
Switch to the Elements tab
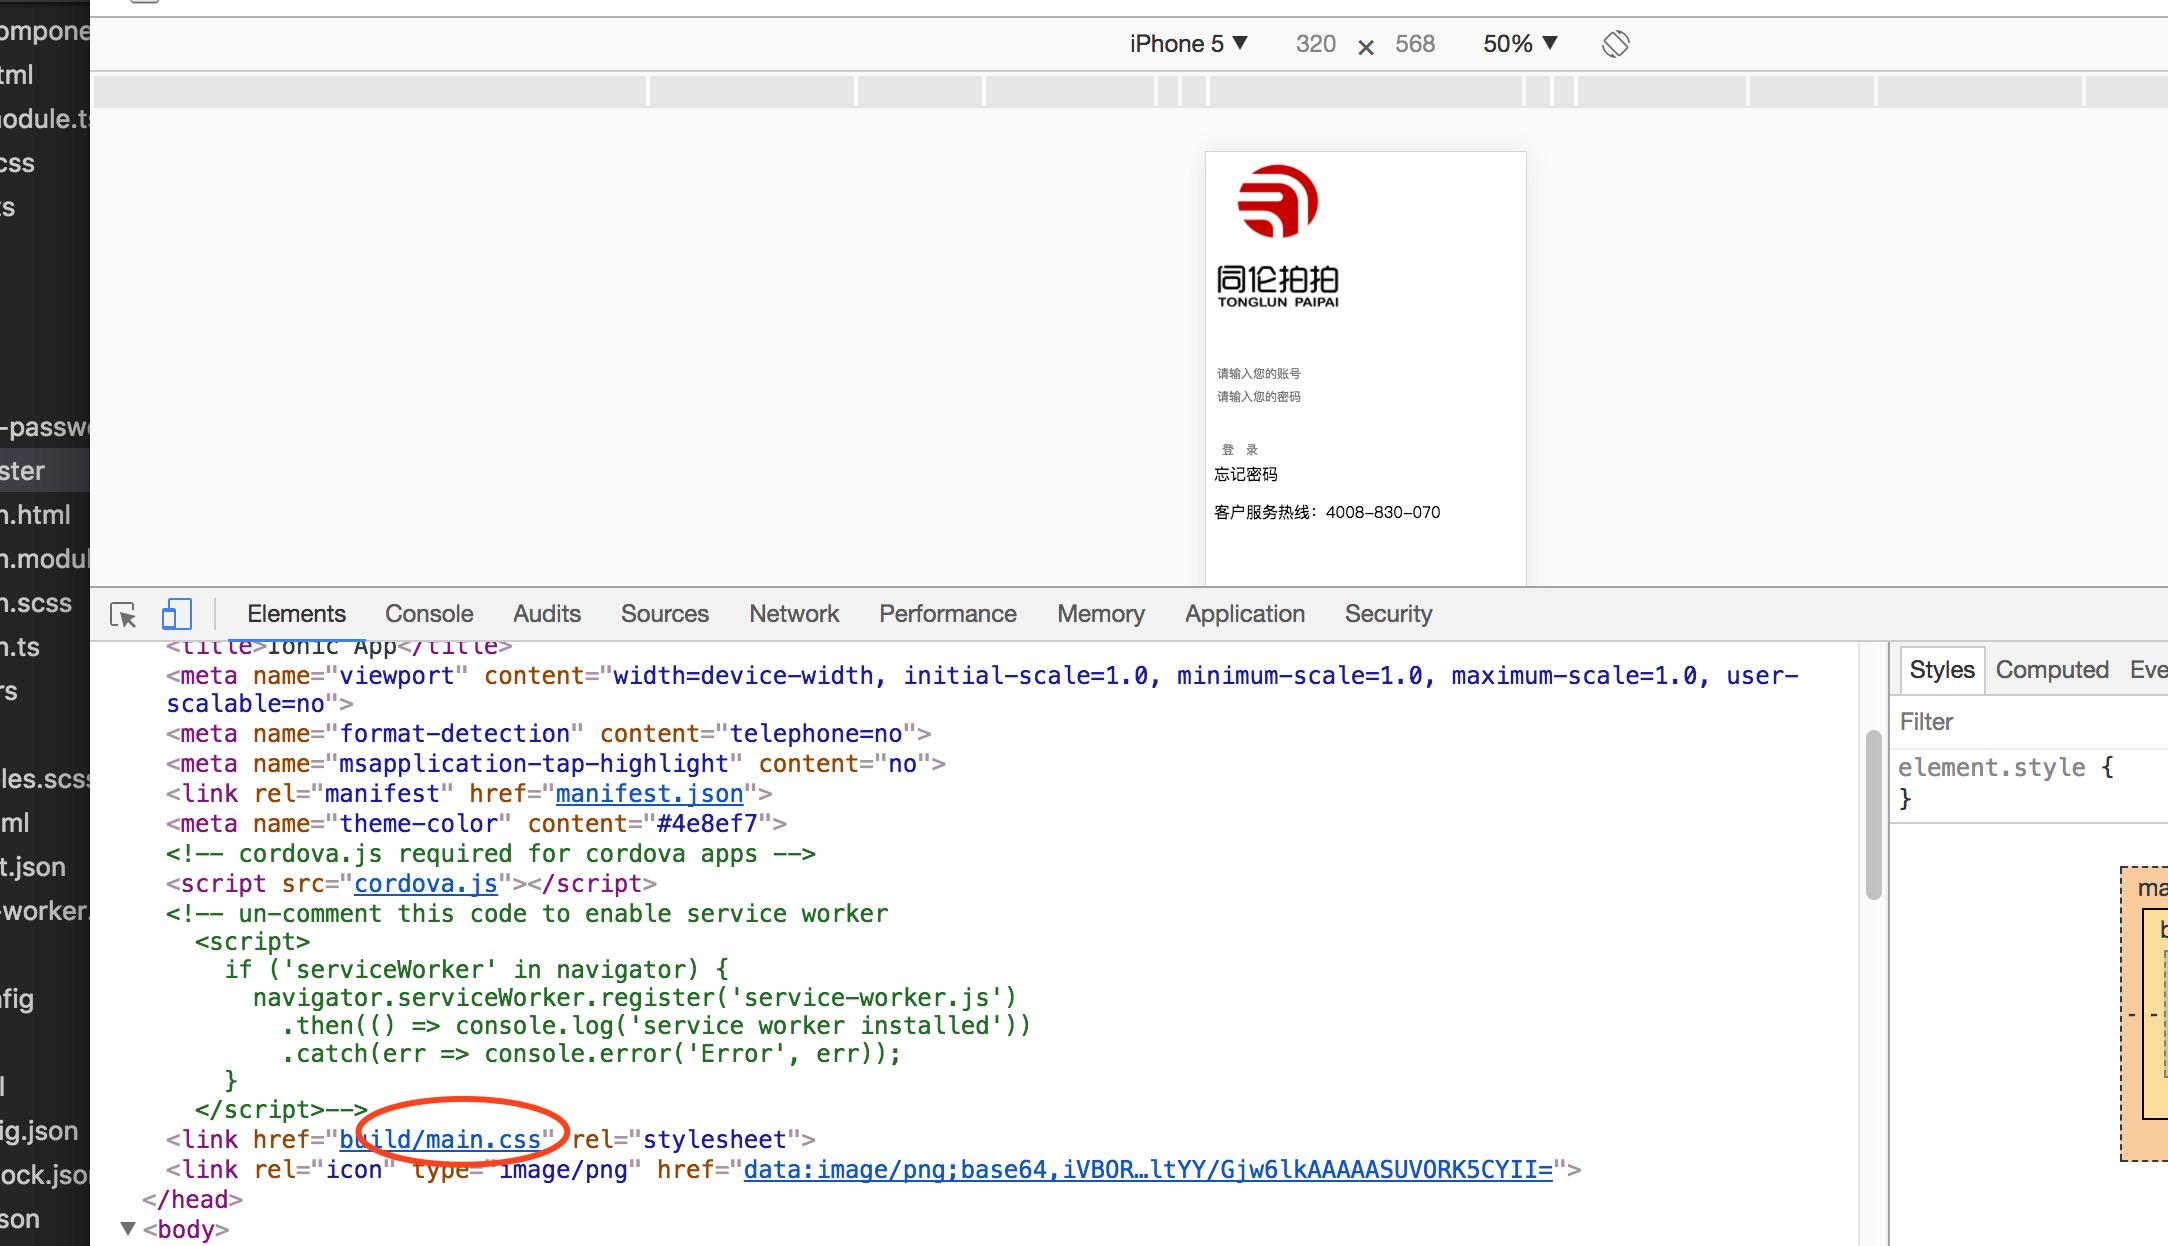pos(296,614)
